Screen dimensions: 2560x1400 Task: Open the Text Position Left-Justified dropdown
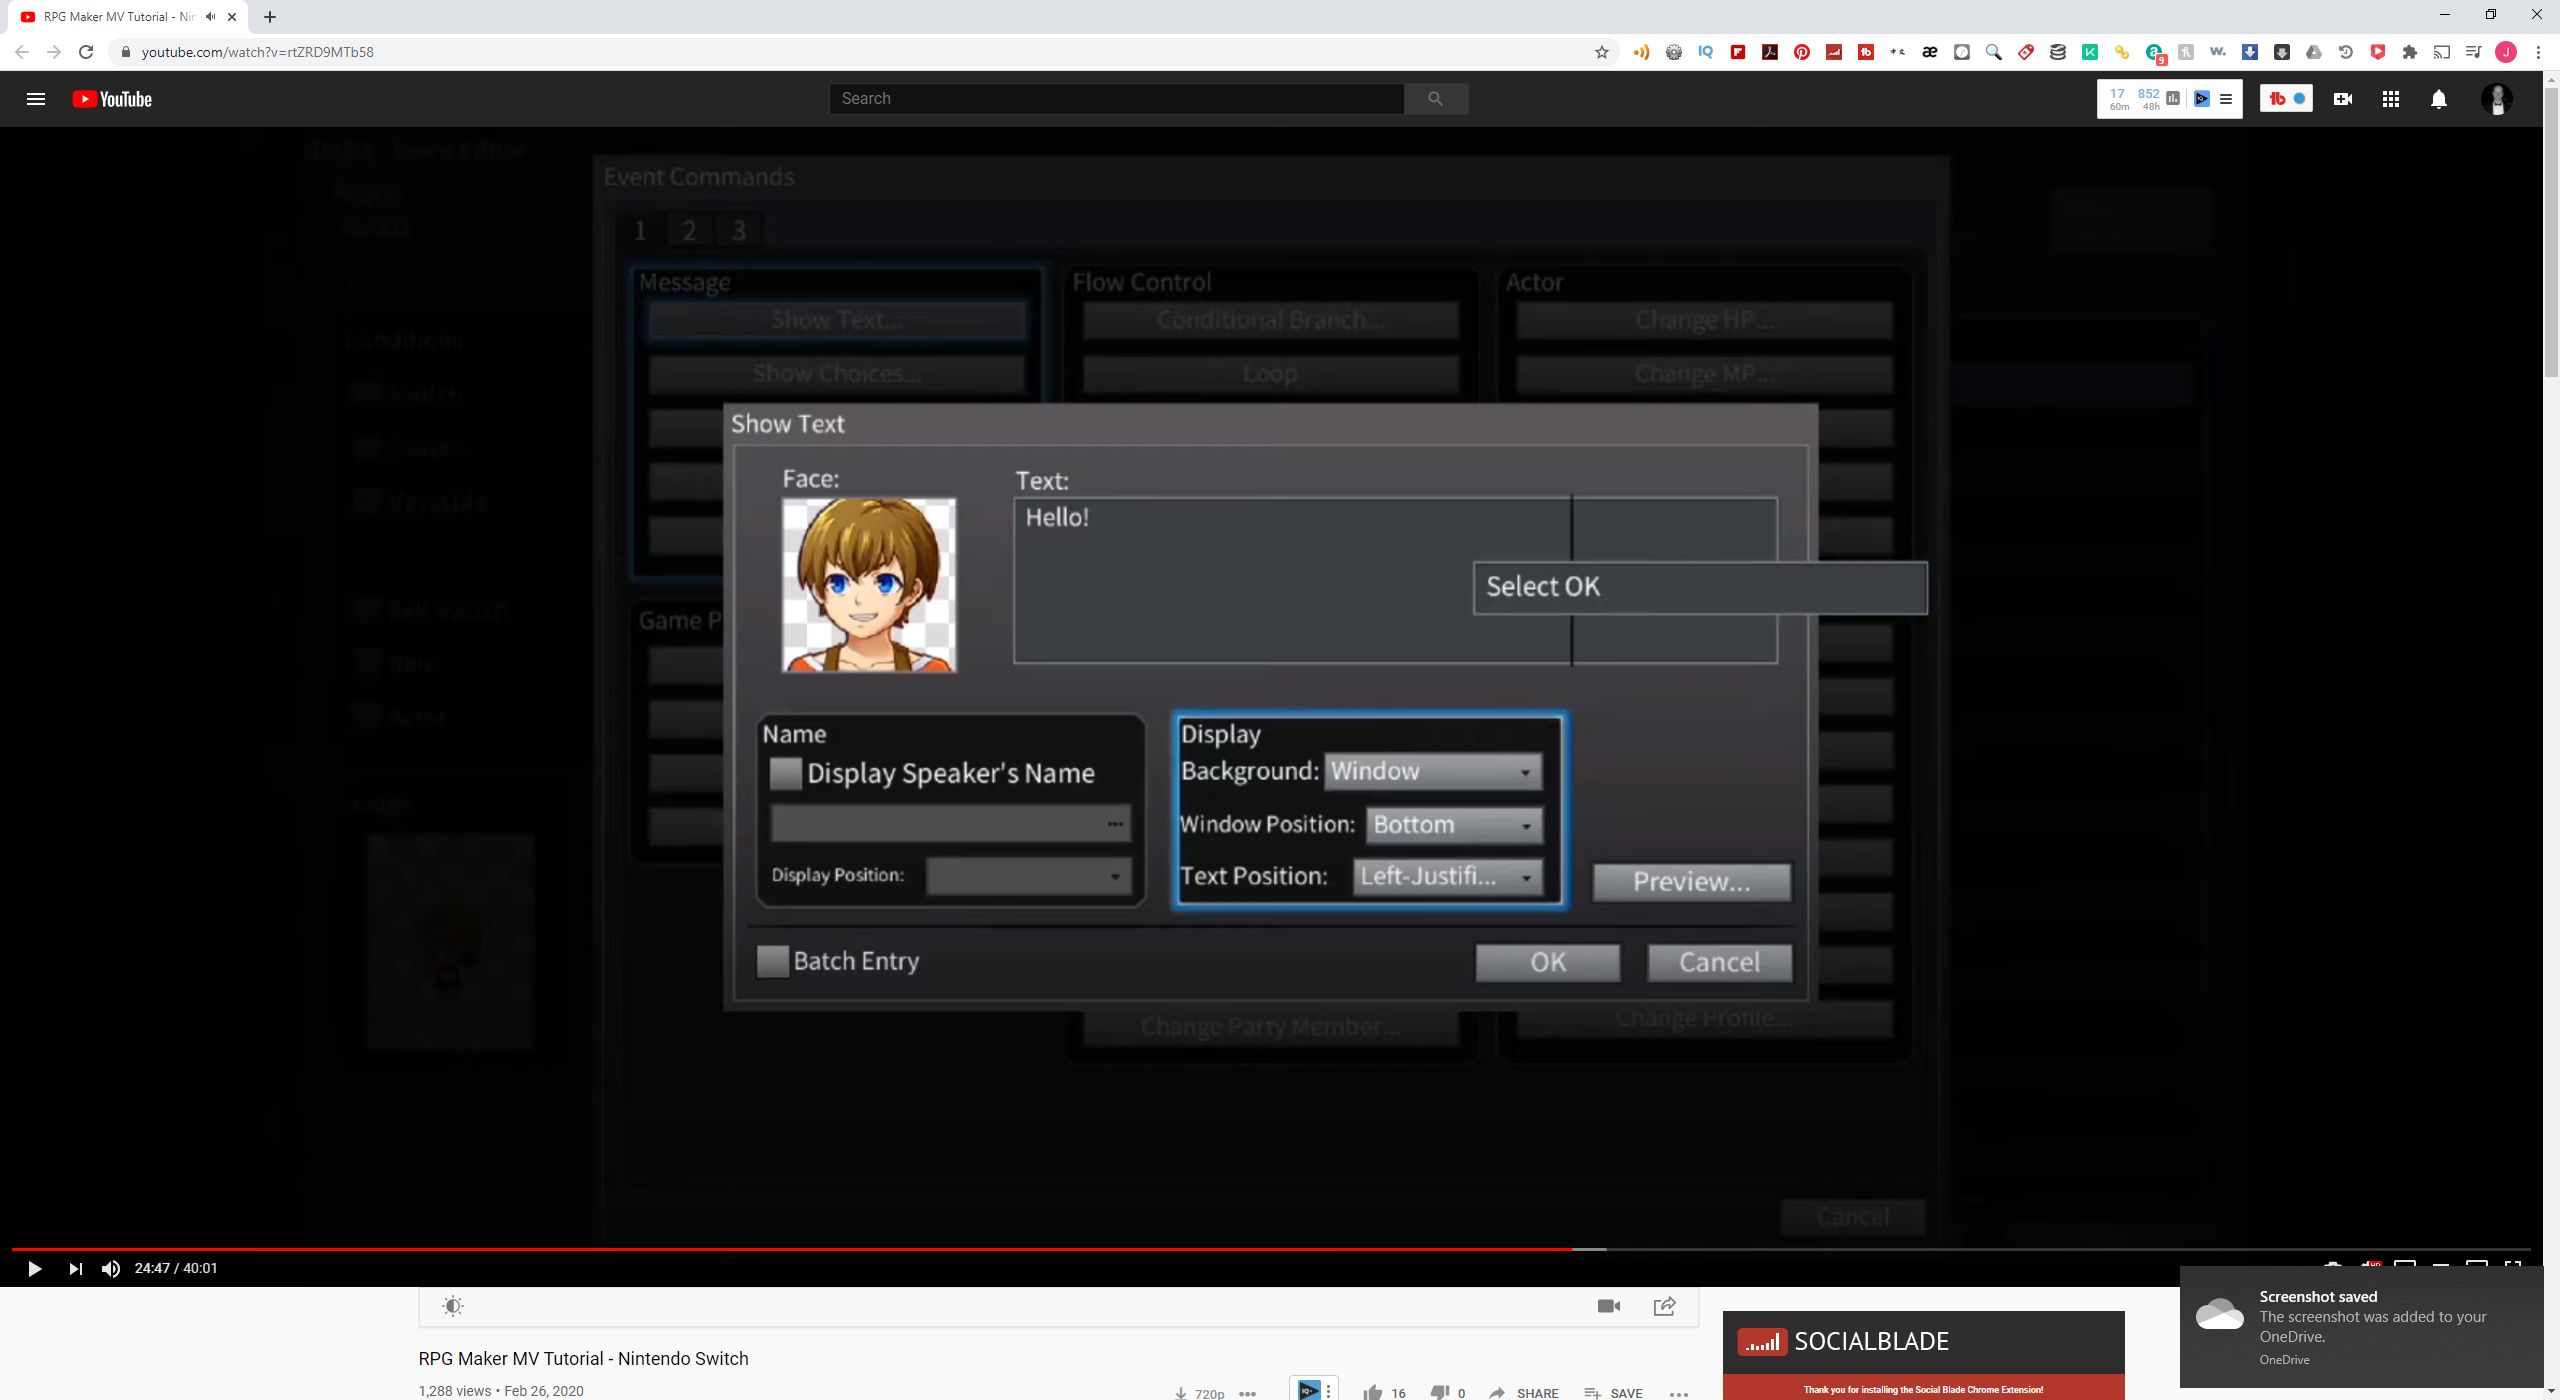click(1448, 877)
